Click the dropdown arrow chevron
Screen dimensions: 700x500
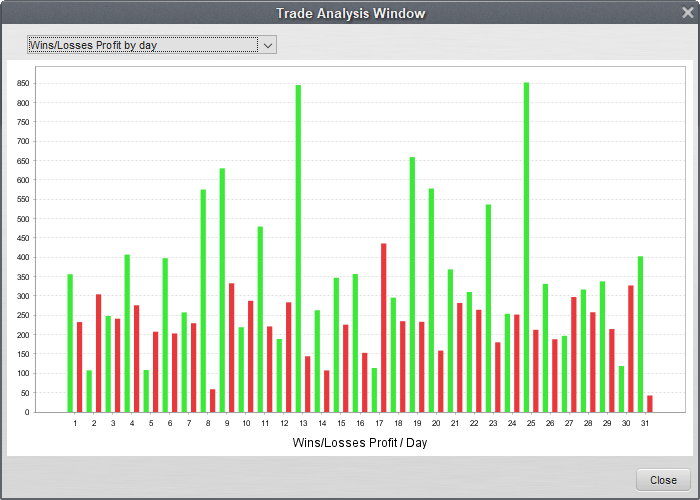(268, 46)
